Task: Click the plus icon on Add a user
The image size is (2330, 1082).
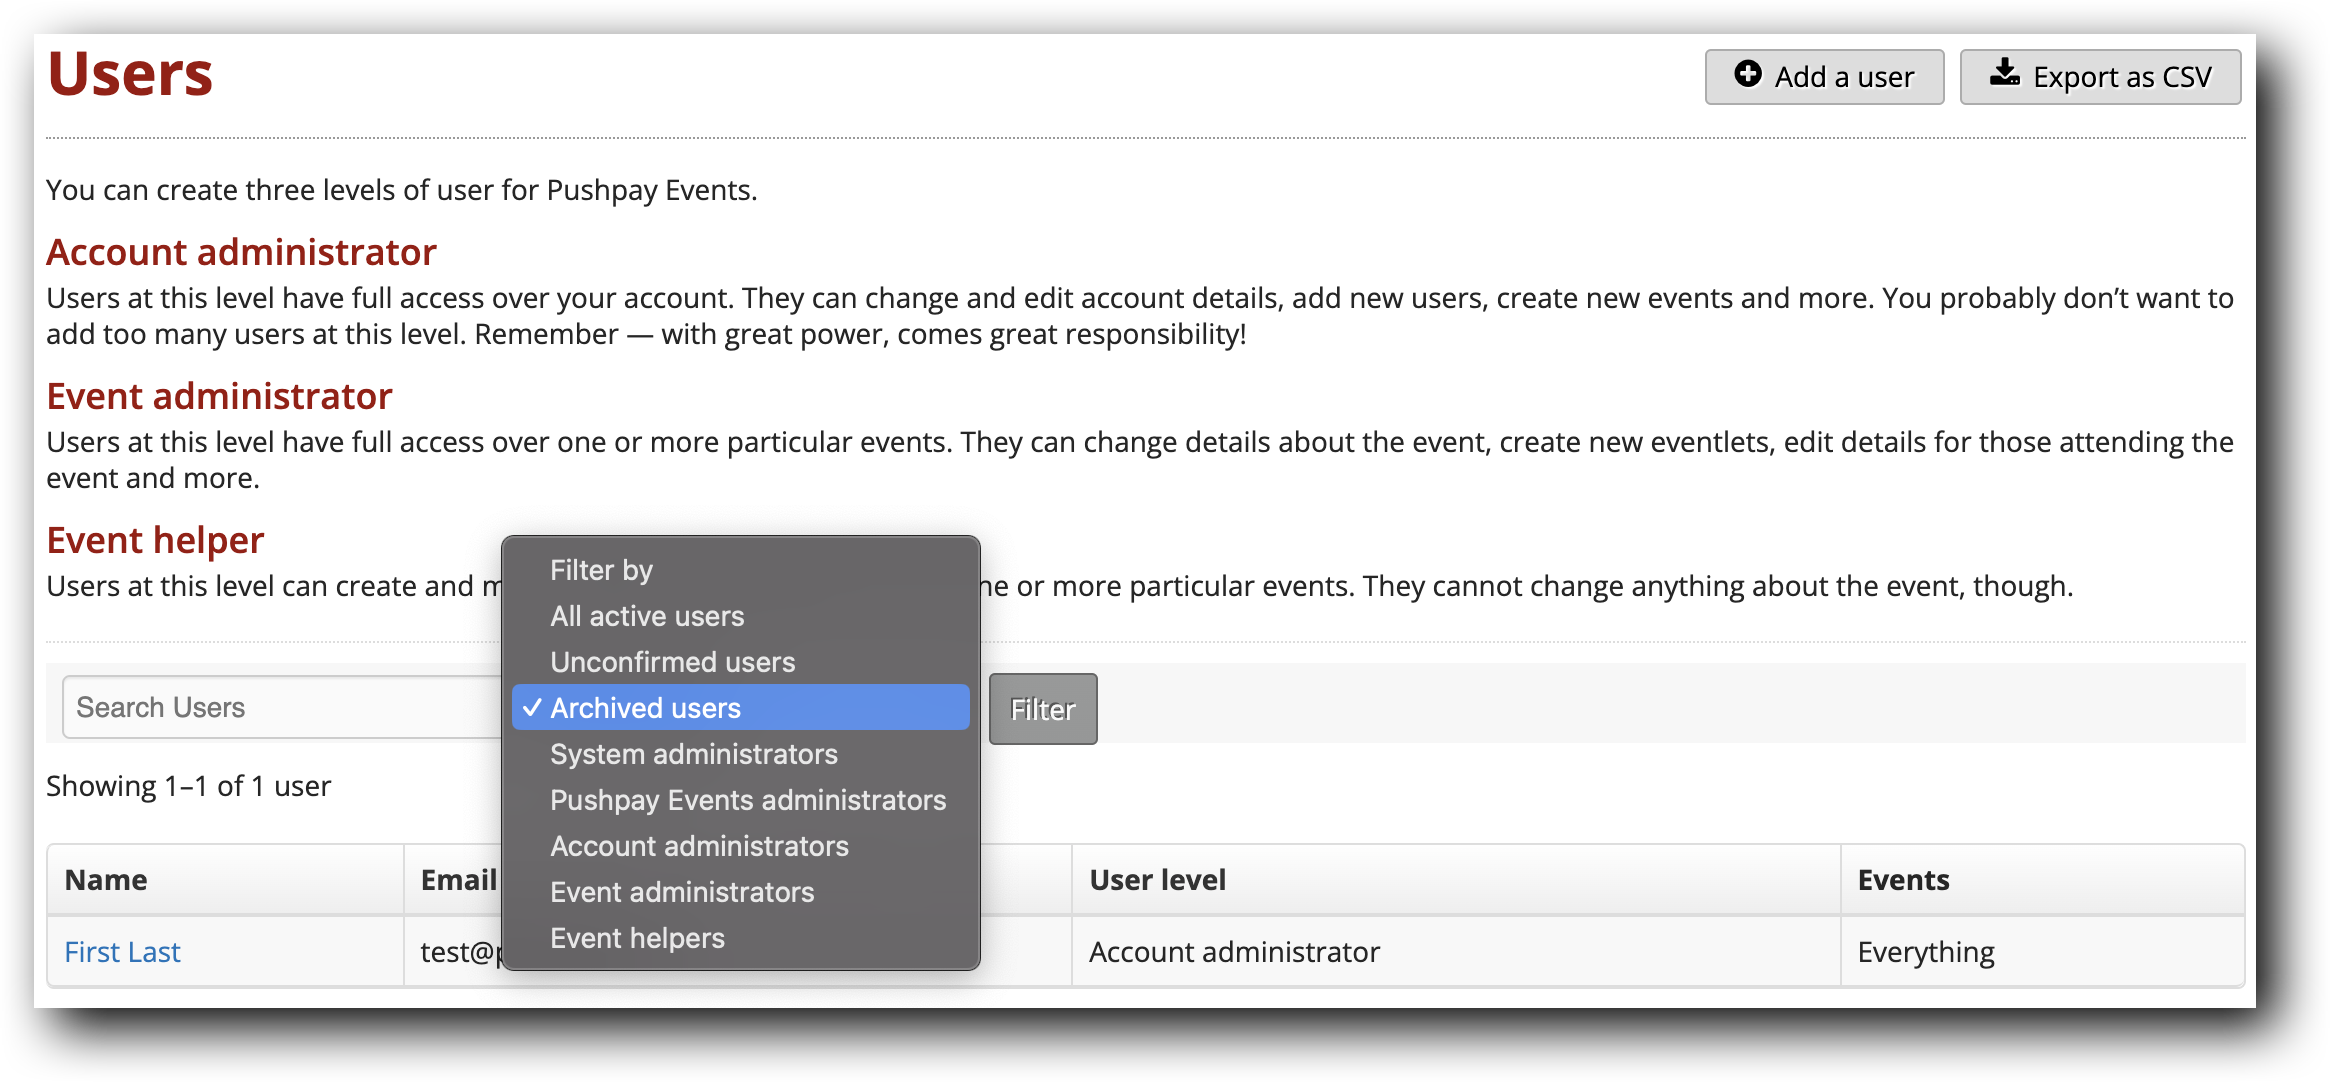Action: click(x=1748, y=75)
